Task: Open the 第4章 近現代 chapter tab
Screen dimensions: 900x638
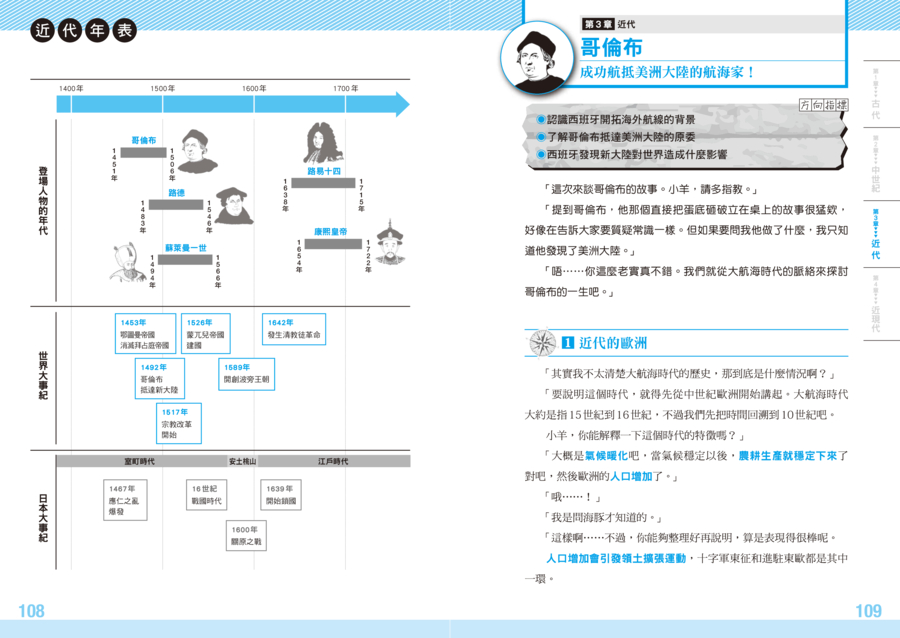Action: point(875,304)
